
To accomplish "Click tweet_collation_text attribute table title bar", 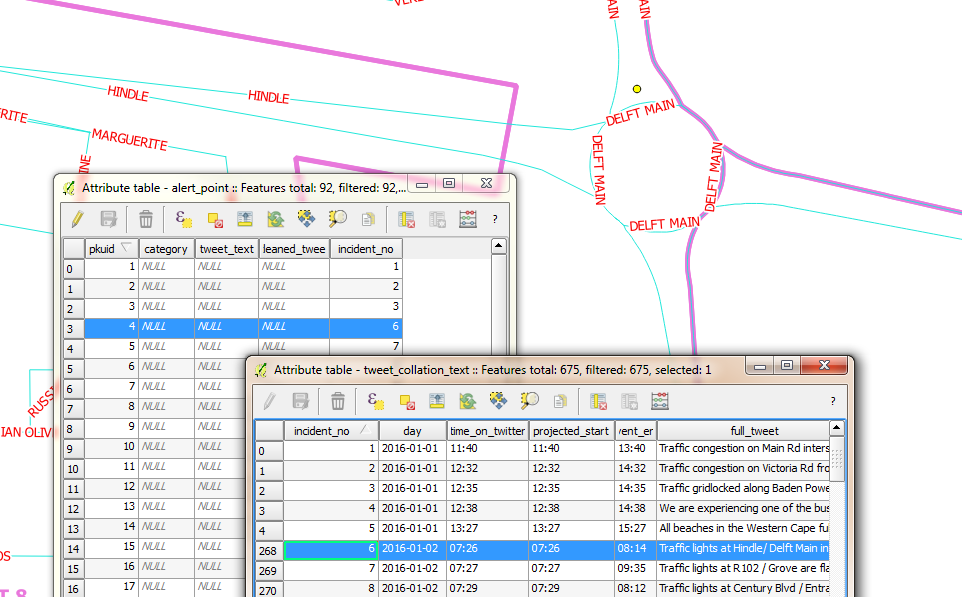I will [x=491, y=370].
